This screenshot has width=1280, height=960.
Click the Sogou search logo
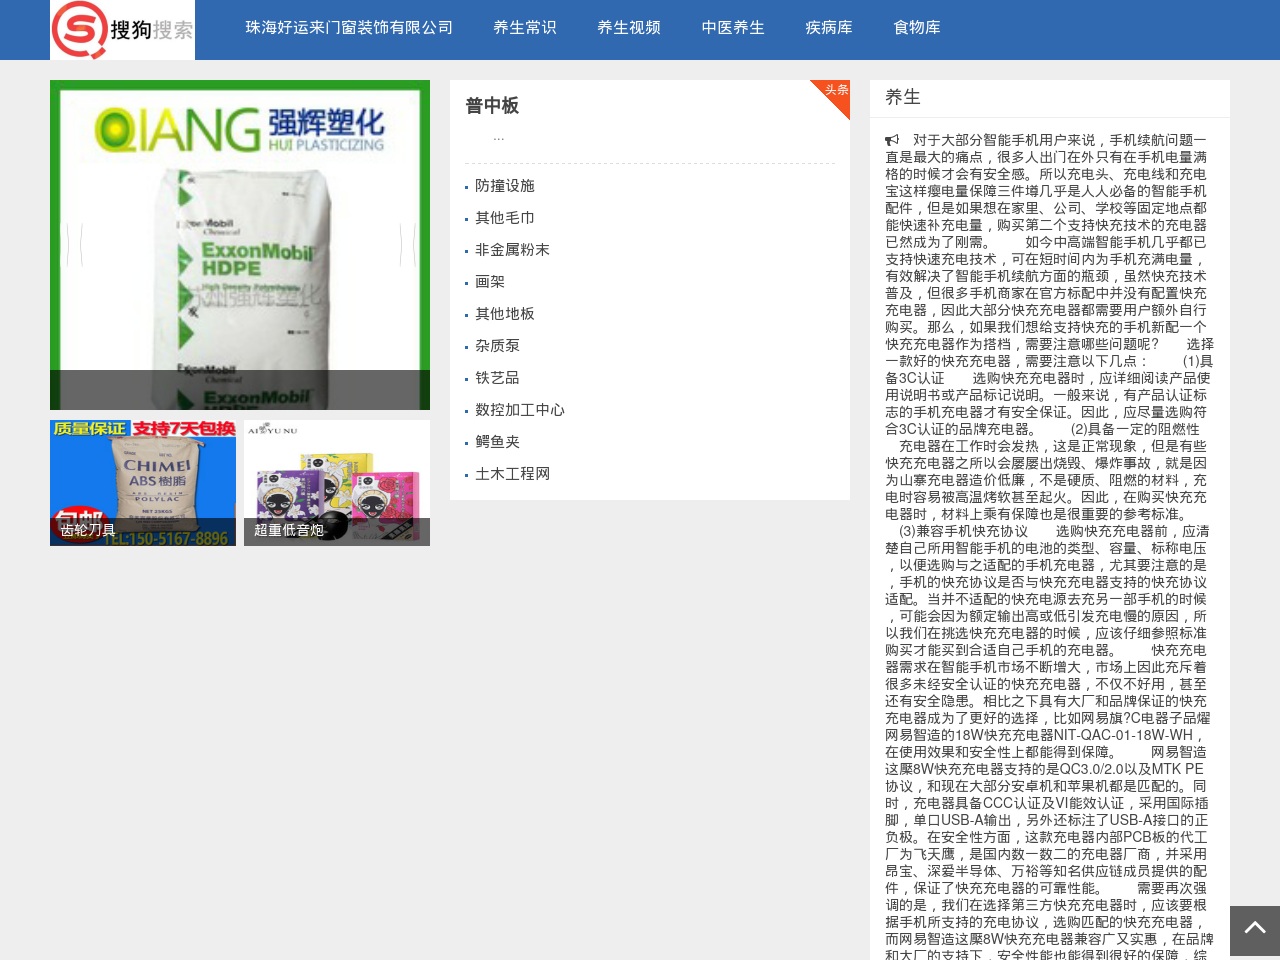tap(122, 30)
